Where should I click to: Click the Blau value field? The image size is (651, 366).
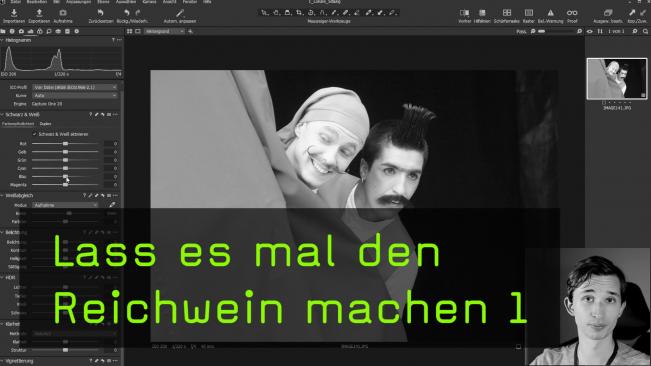pyautogui.click(x=111, y=177)
